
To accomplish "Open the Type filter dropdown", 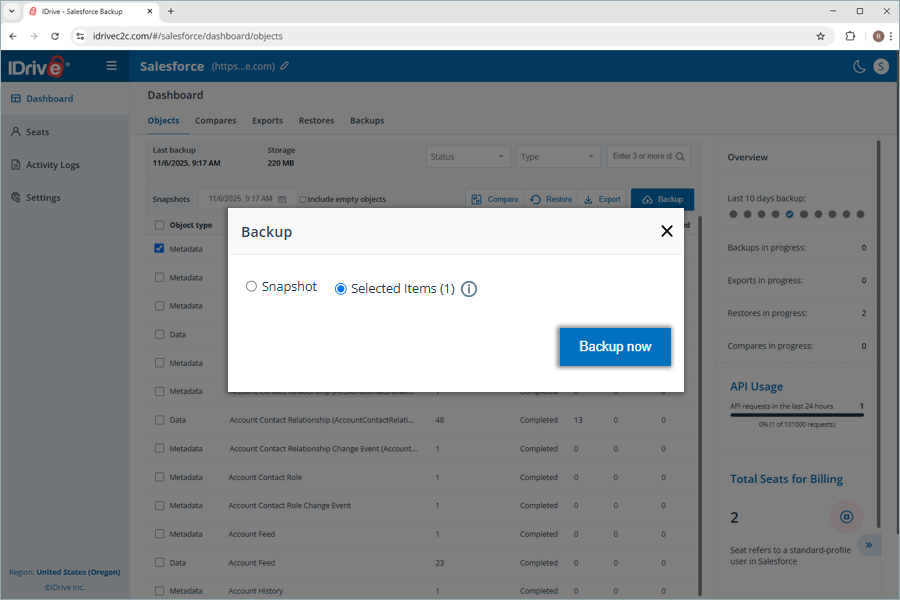I will [x=557, y=157].
